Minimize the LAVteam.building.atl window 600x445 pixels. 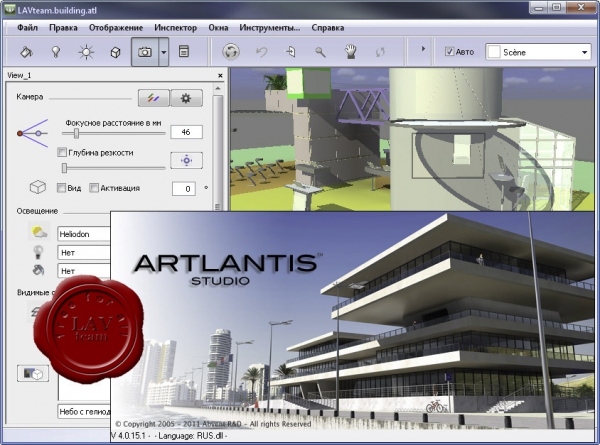539,8
